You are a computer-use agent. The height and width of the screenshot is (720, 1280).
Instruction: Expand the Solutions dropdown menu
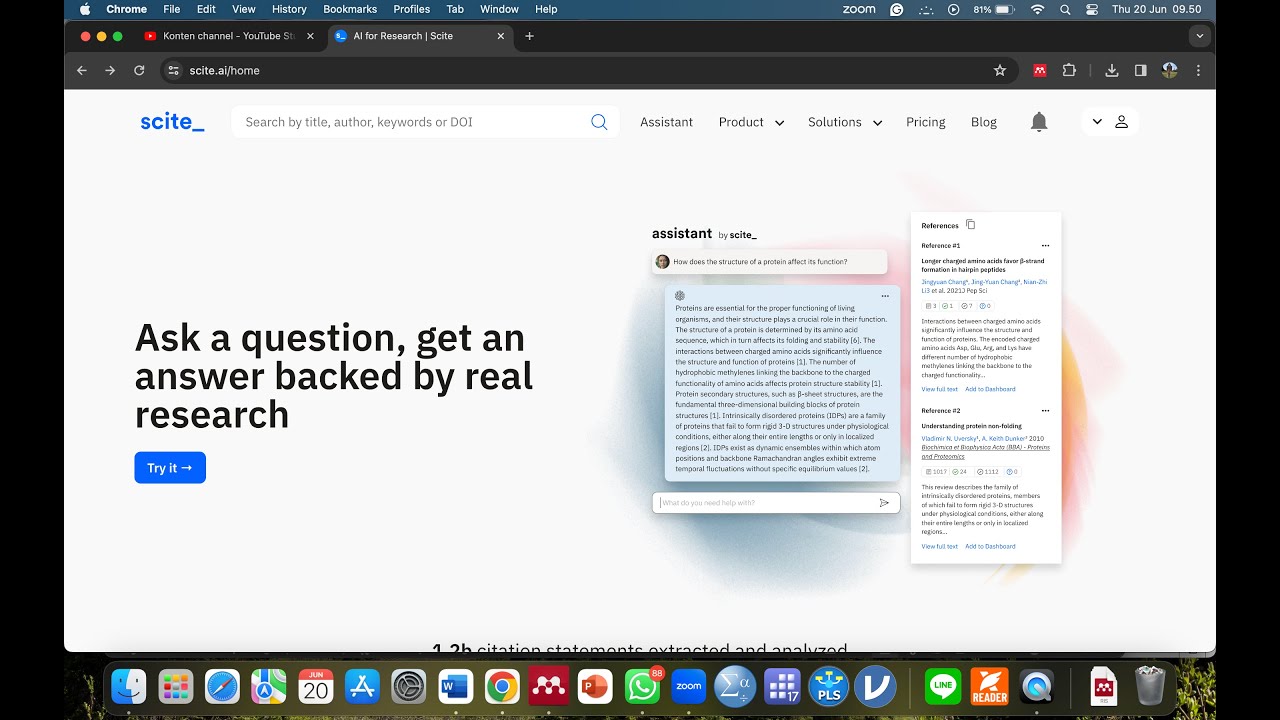pos(845,122)
